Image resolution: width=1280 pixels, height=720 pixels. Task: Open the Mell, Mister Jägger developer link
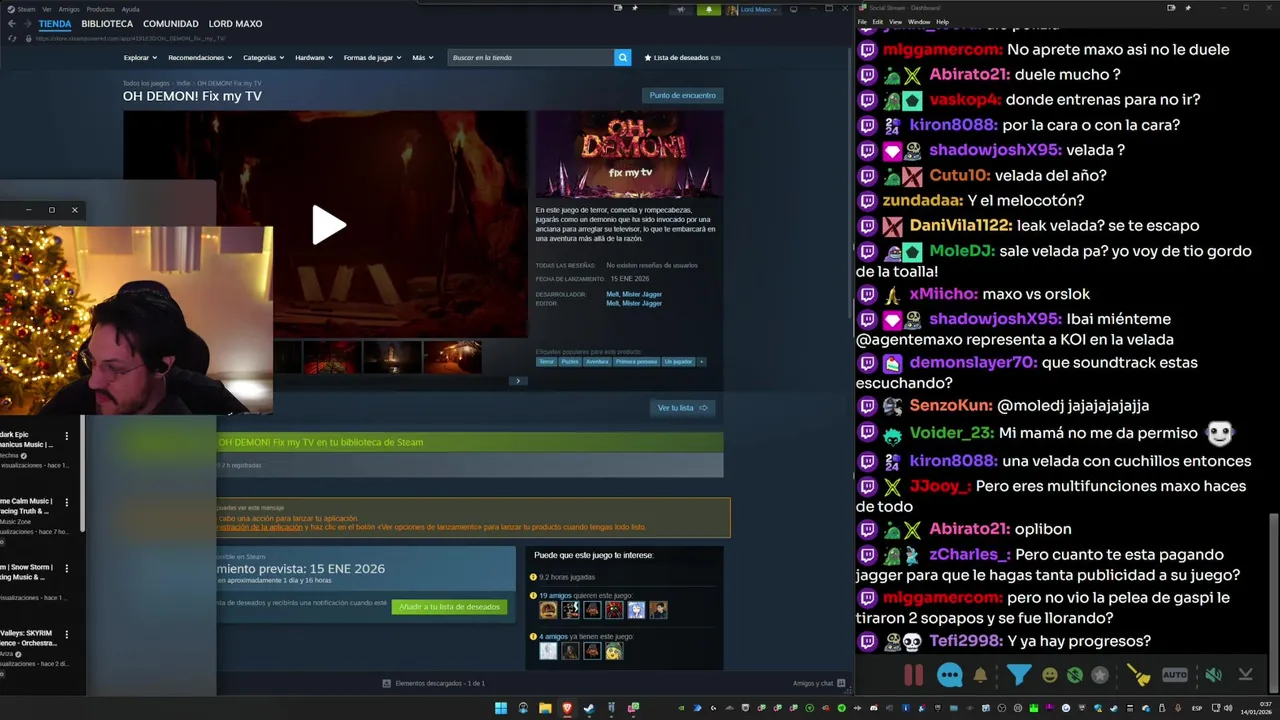(634, 294)
